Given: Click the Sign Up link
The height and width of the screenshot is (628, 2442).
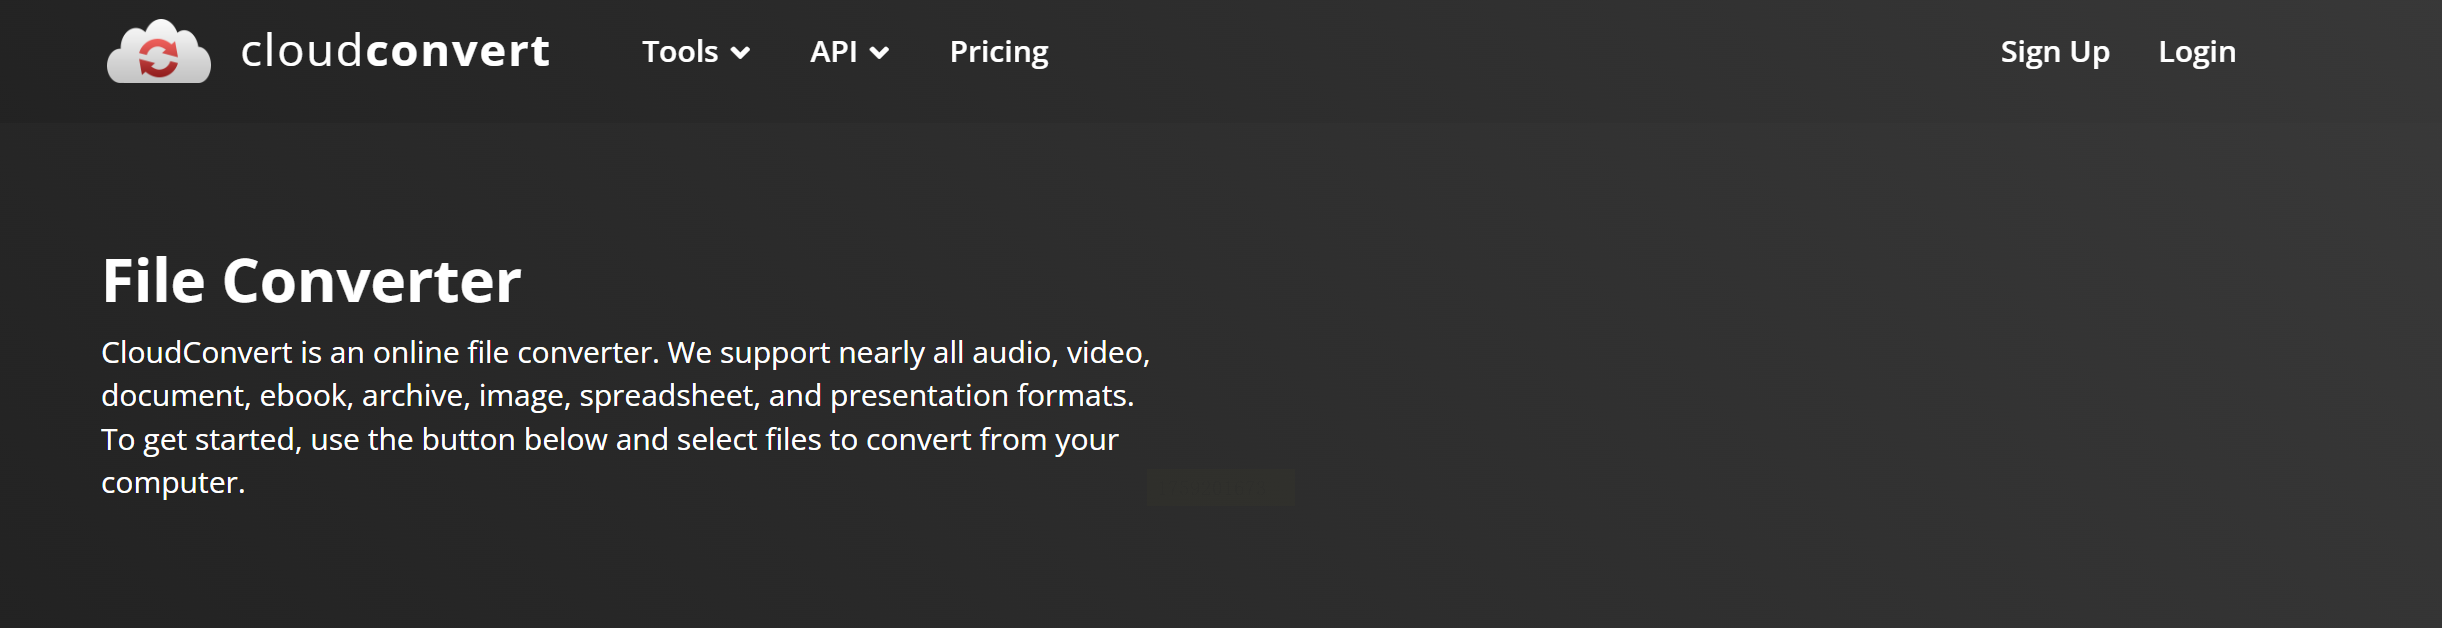Looking at the screenshot, I should [x=2055, y=52].
